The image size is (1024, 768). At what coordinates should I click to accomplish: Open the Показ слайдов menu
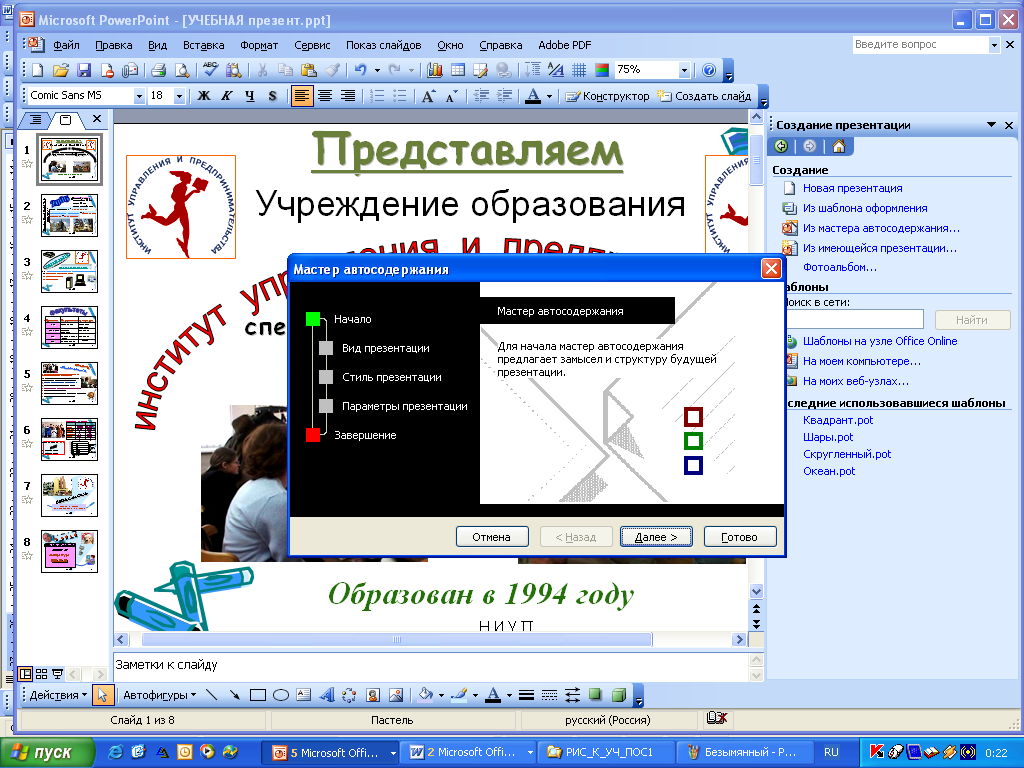tap(383, 45)
